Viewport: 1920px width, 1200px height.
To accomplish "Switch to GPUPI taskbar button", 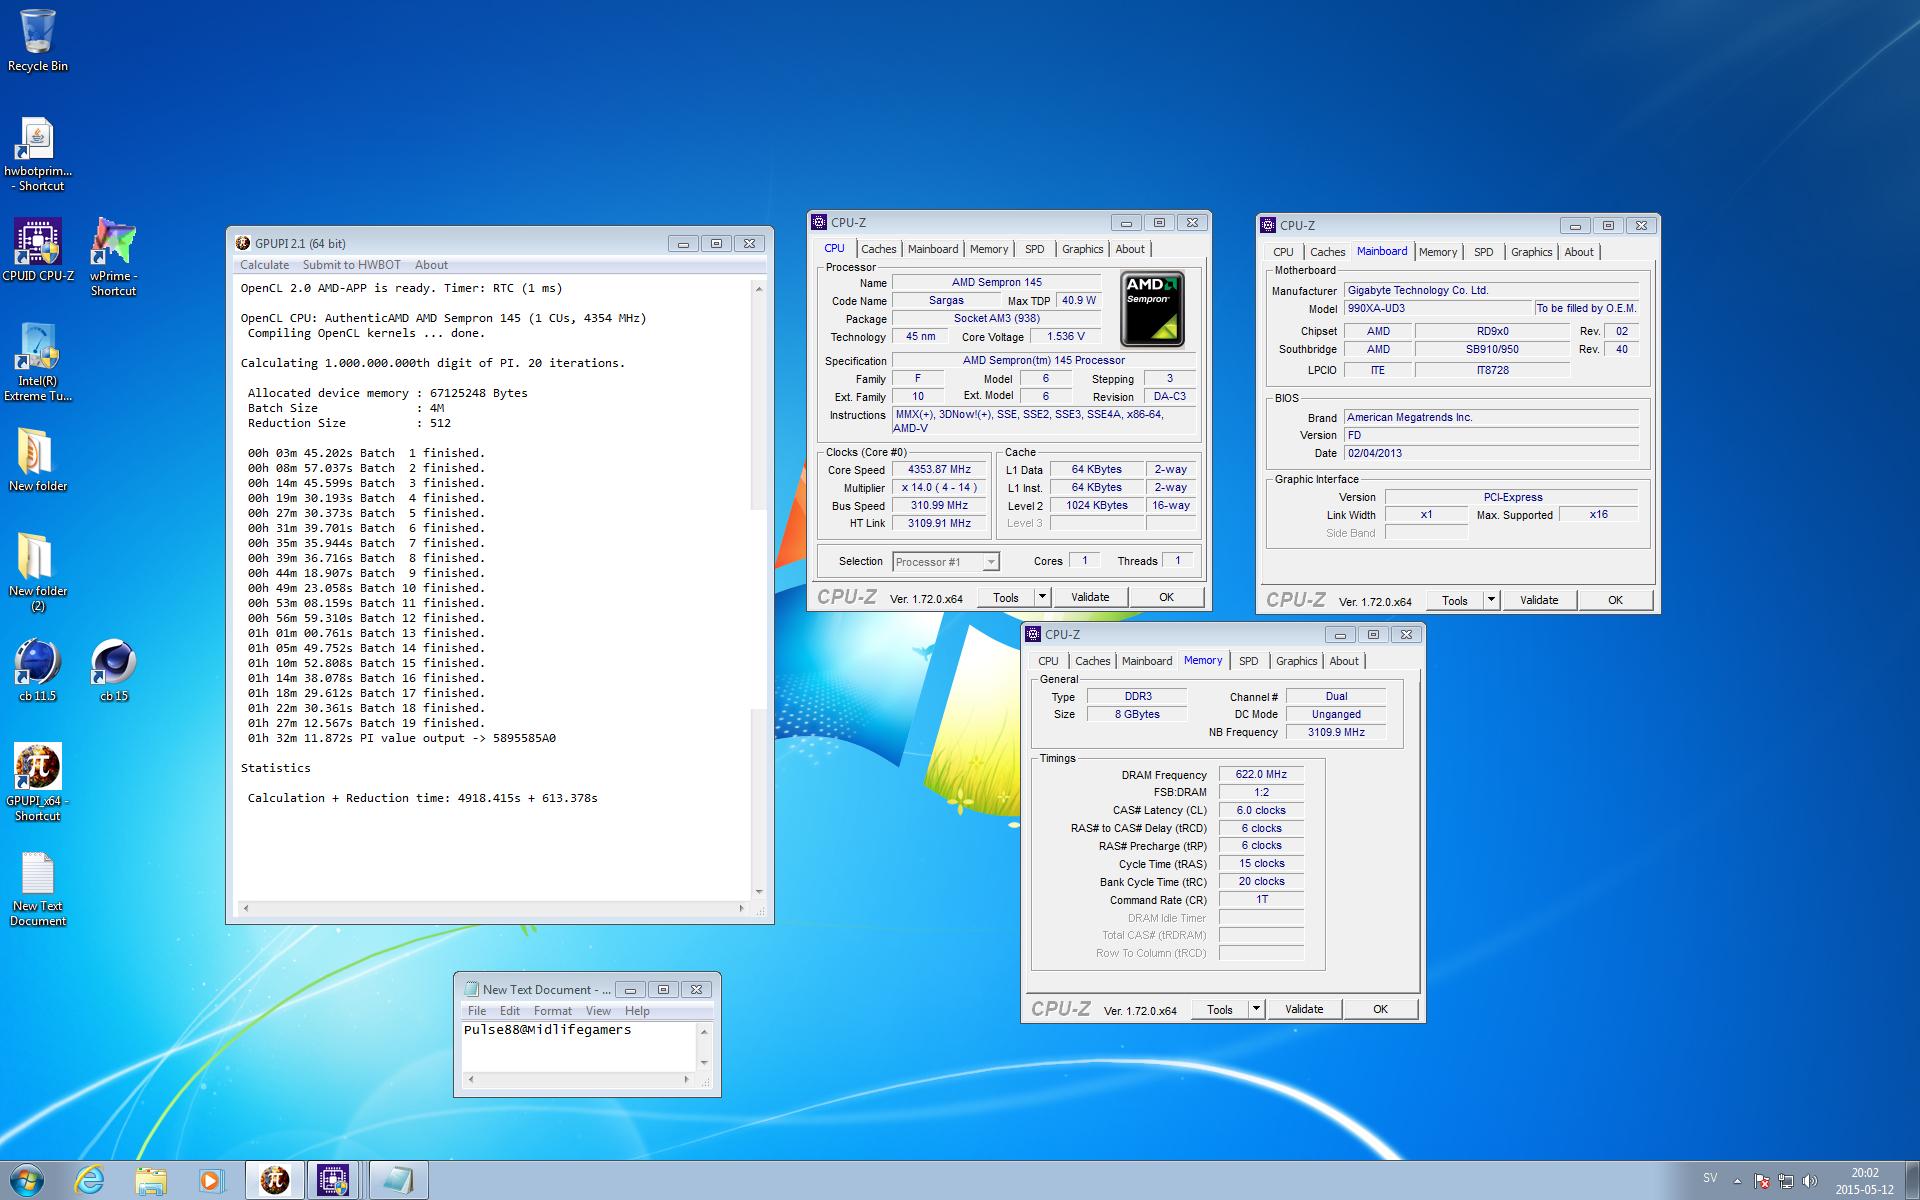I will pos(274,1181).
